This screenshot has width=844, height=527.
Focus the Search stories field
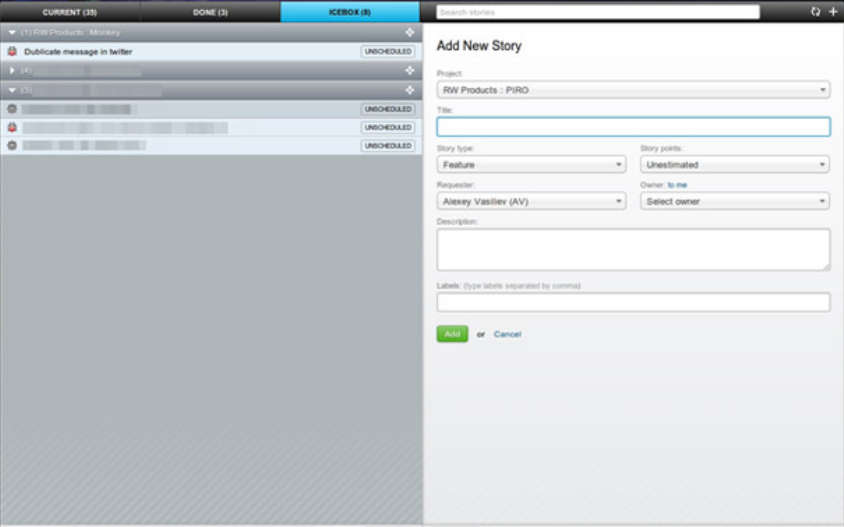(x=597, y=12)
